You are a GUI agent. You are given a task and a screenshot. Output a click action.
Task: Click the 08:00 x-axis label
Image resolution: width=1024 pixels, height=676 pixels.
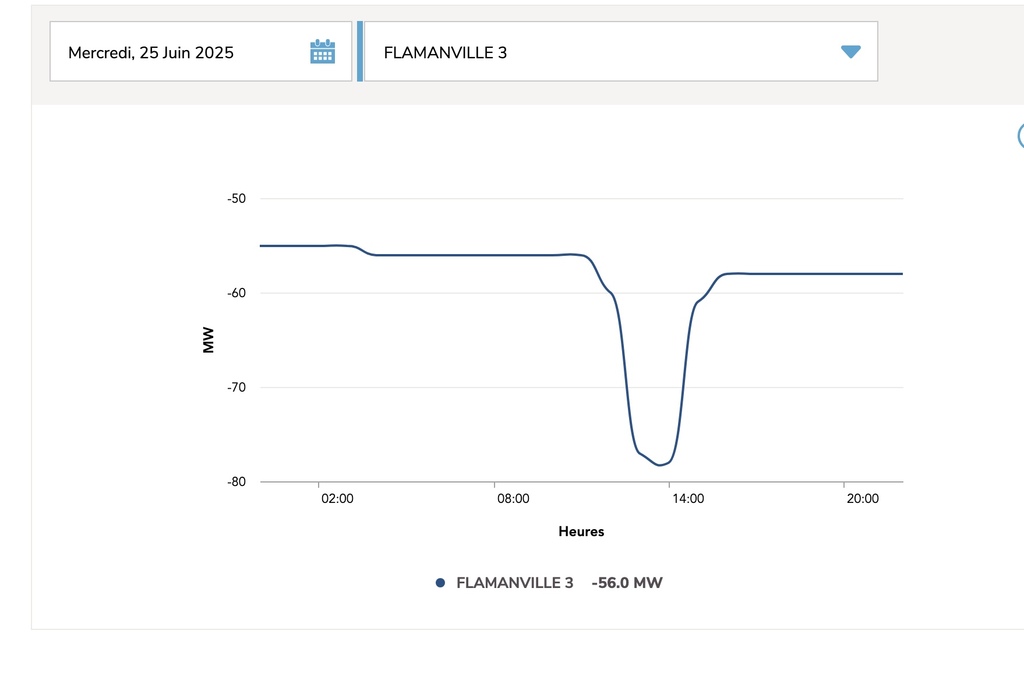point(513,498)
